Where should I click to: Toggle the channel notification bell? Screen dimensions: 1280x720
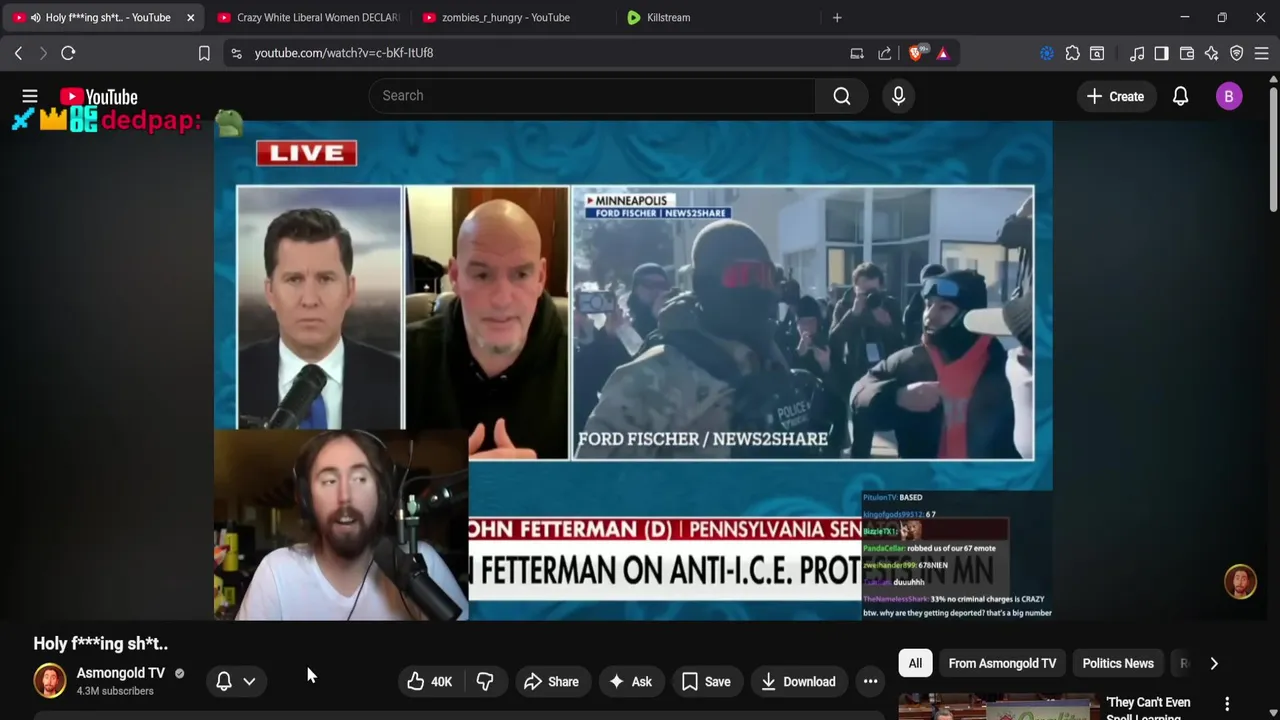224,681
